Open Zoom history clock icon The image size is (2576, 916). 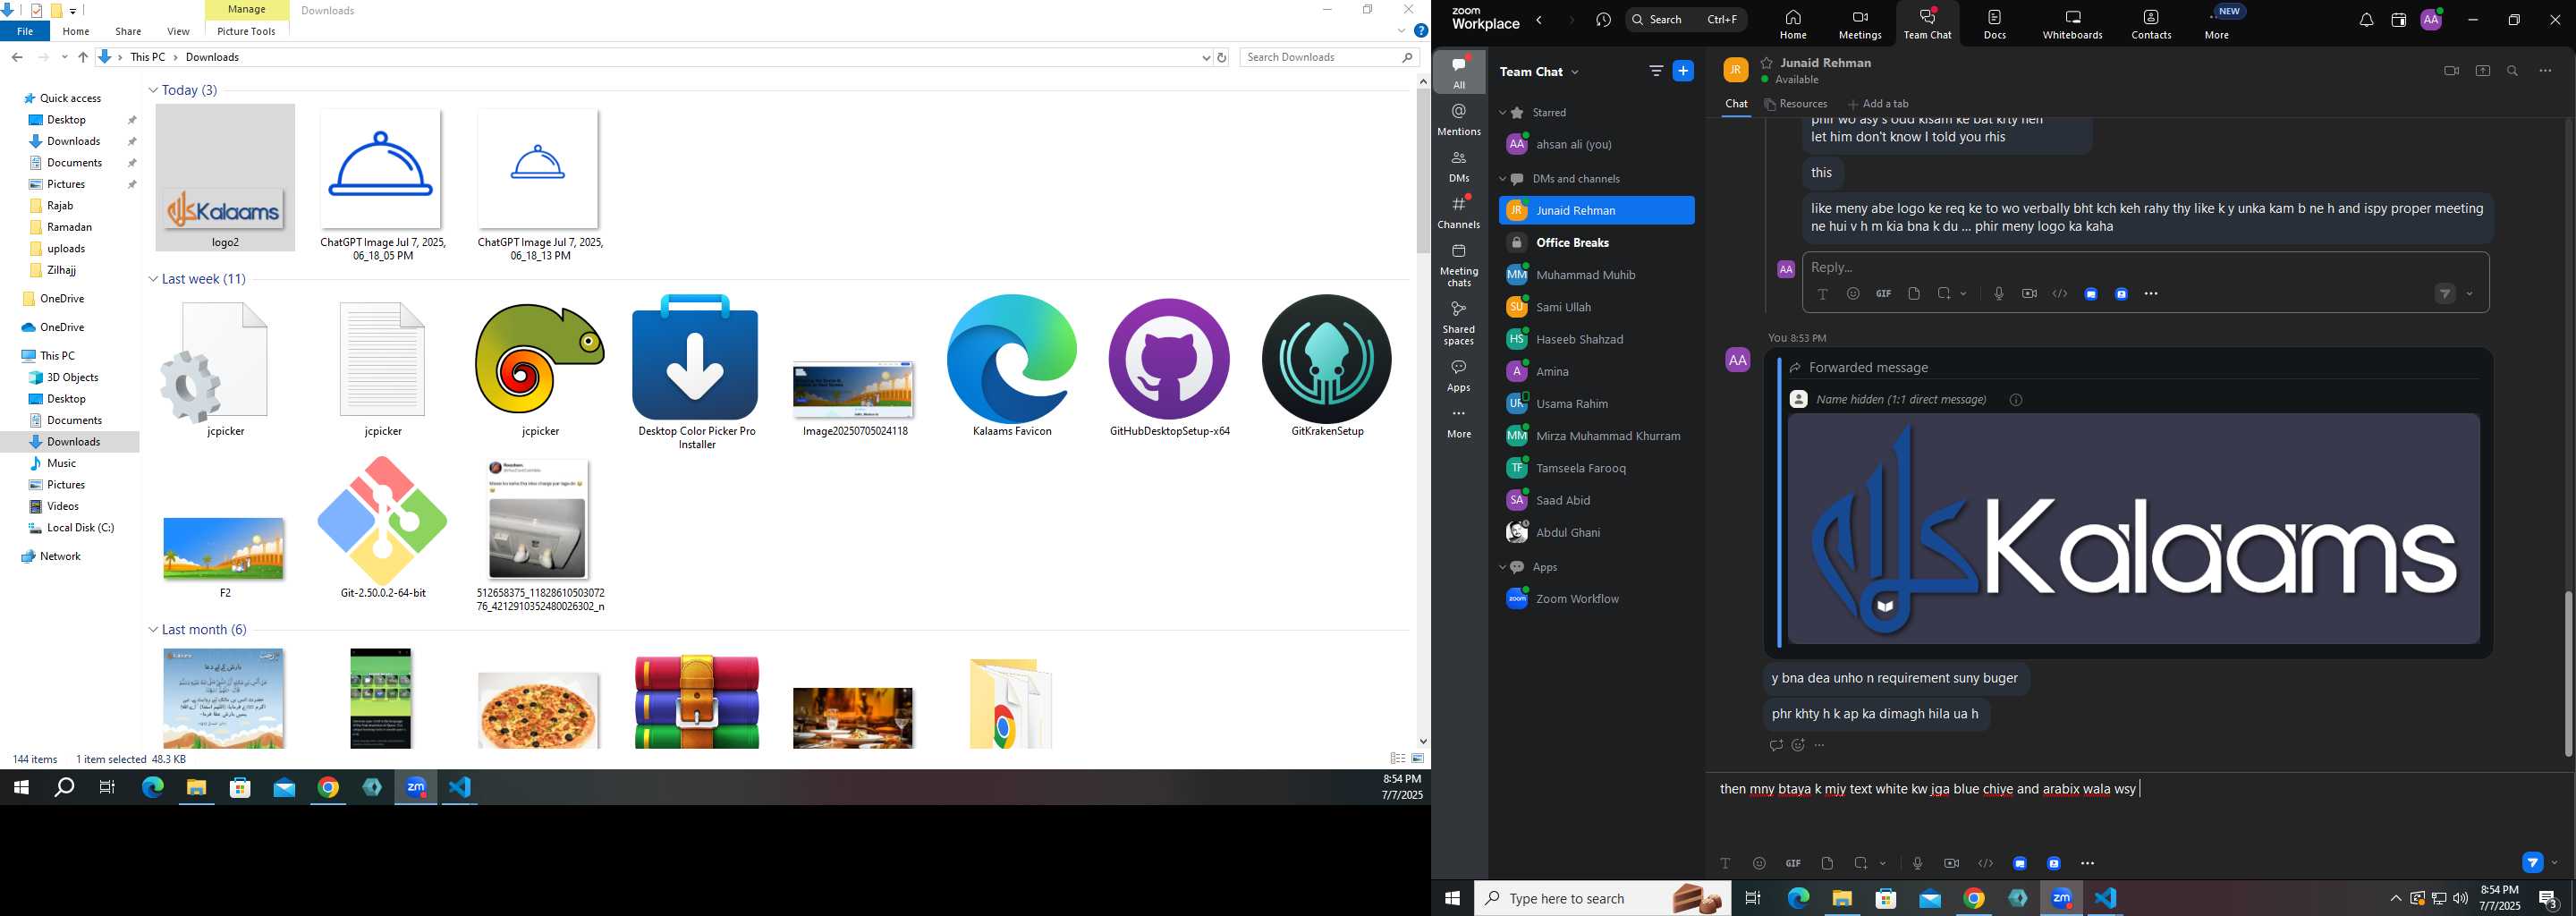(1603, 20)
